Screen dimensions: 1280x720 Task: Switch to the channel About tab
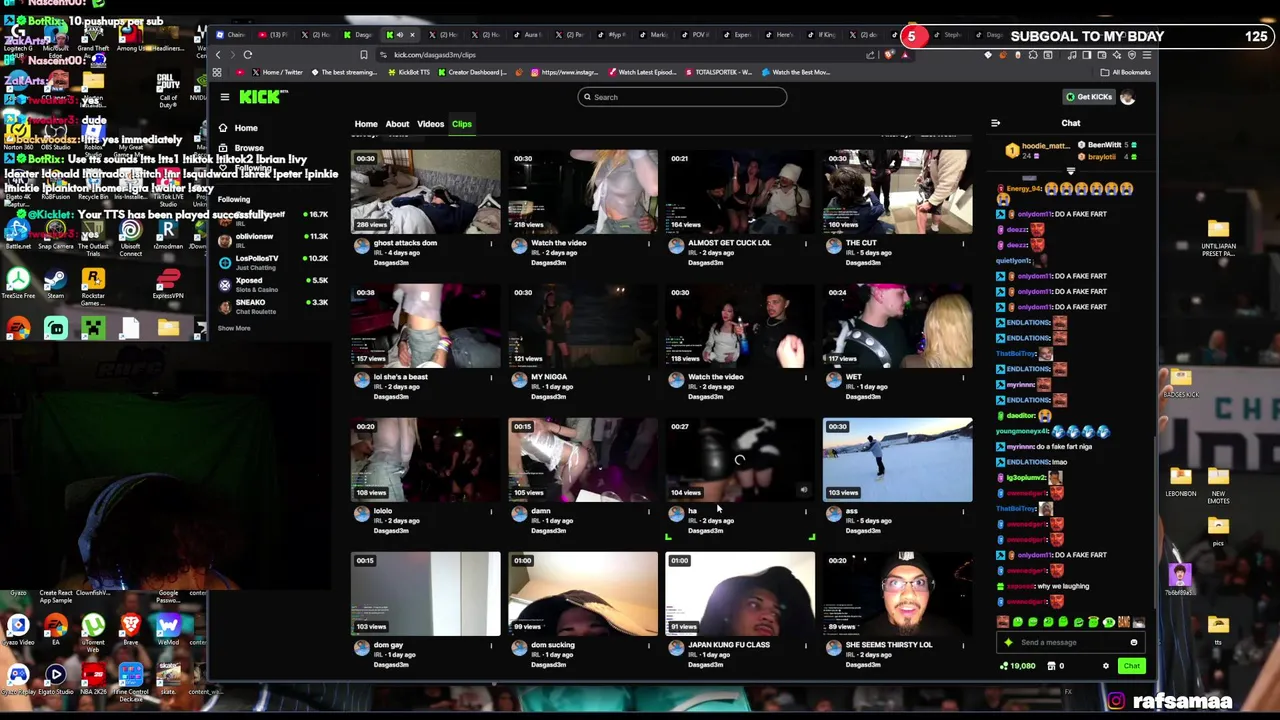point(397,124)
